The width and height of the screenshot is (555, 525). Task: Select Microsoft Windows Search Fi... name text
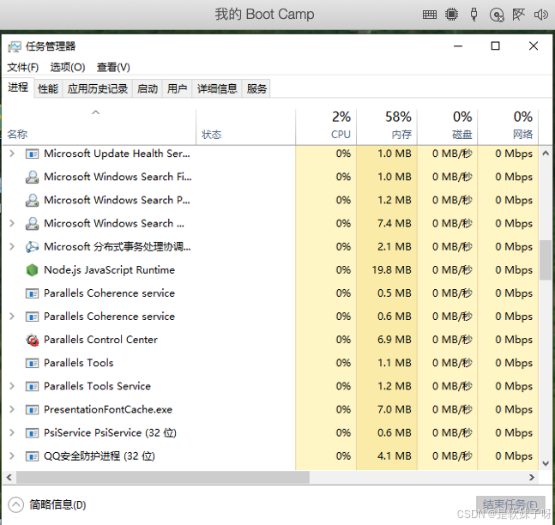coord(118,177)
